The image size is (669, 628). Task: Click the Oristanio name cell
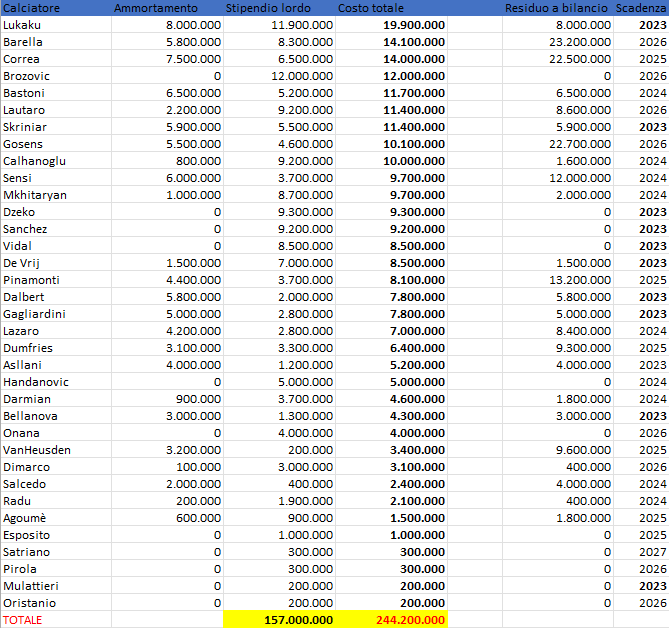click(30, 603)
